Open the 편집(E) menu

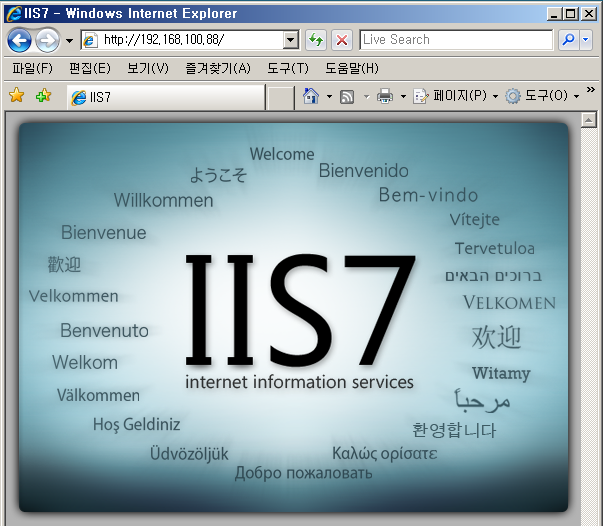click(x=90, y=68)
